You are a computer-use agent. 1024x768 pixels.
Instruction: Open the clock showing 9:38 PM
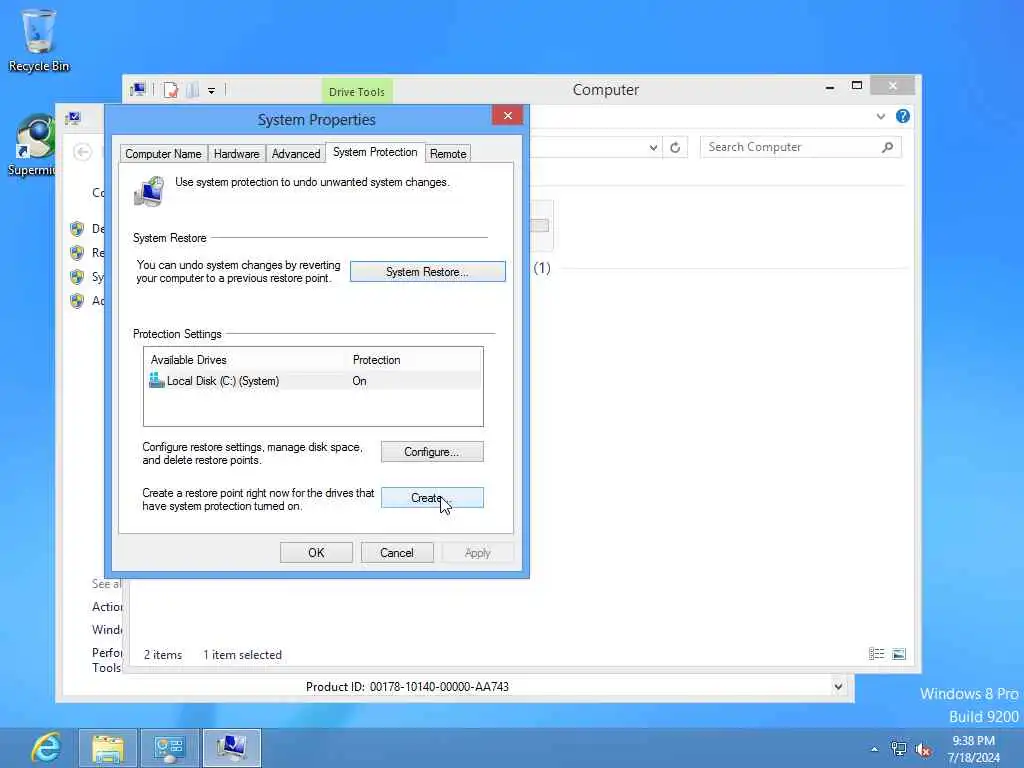973,749
